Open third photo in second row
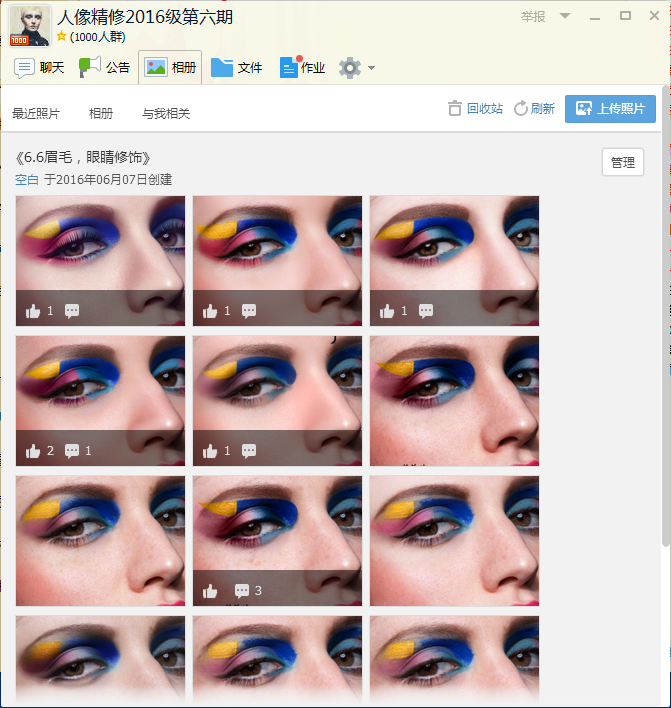Viewport: 671px width, 708px height. point(454,401)
